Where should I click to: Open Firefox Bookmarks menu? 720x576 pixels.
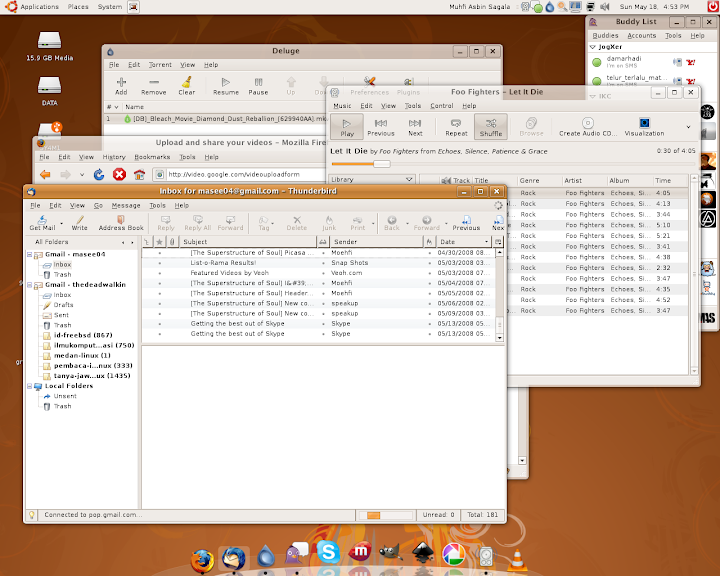(152, 157)
